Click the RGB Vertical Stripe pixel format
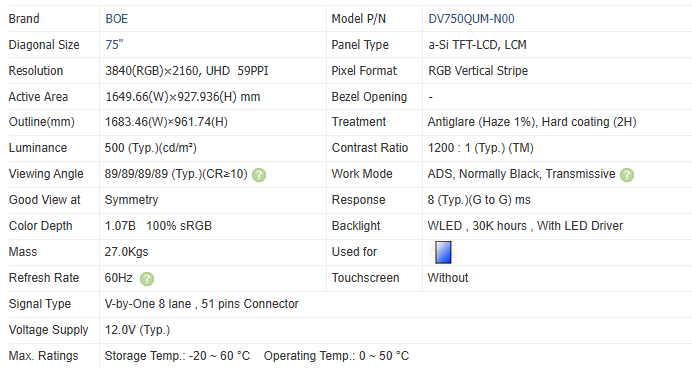This screenshot has height=368, width=692. (x=478, y=71)
